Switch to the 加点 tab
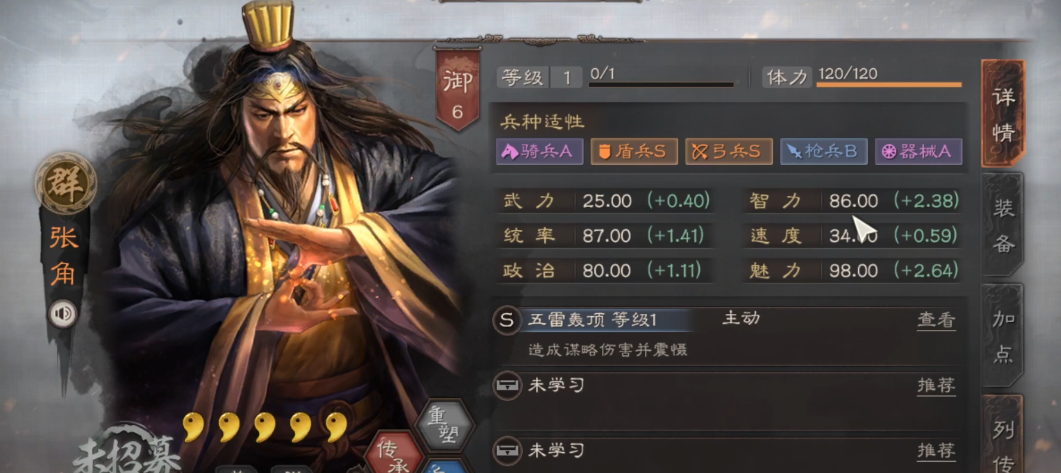 point(1003,336)
